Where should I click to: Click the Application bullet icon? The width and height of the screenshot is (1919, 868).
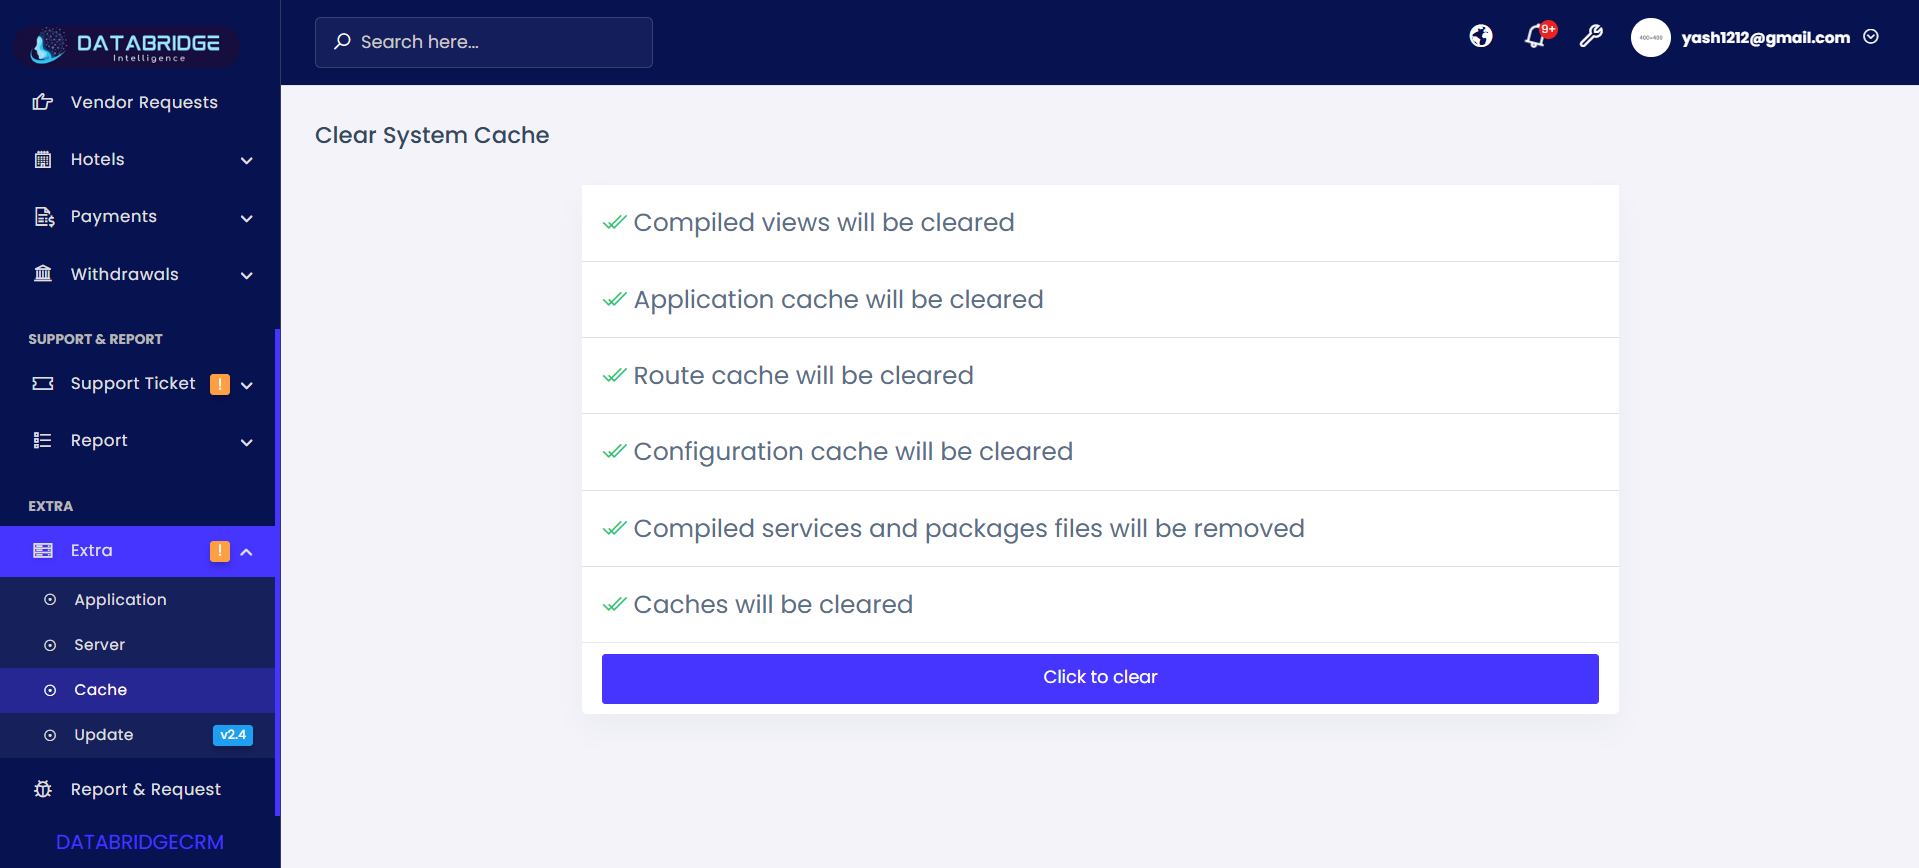point(50,600)
